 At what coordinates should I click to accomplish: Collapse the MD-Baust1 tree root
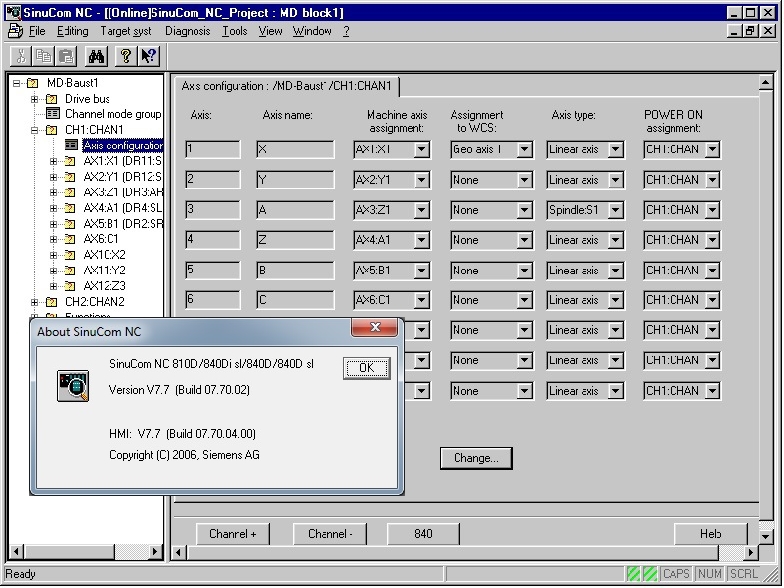17,84
